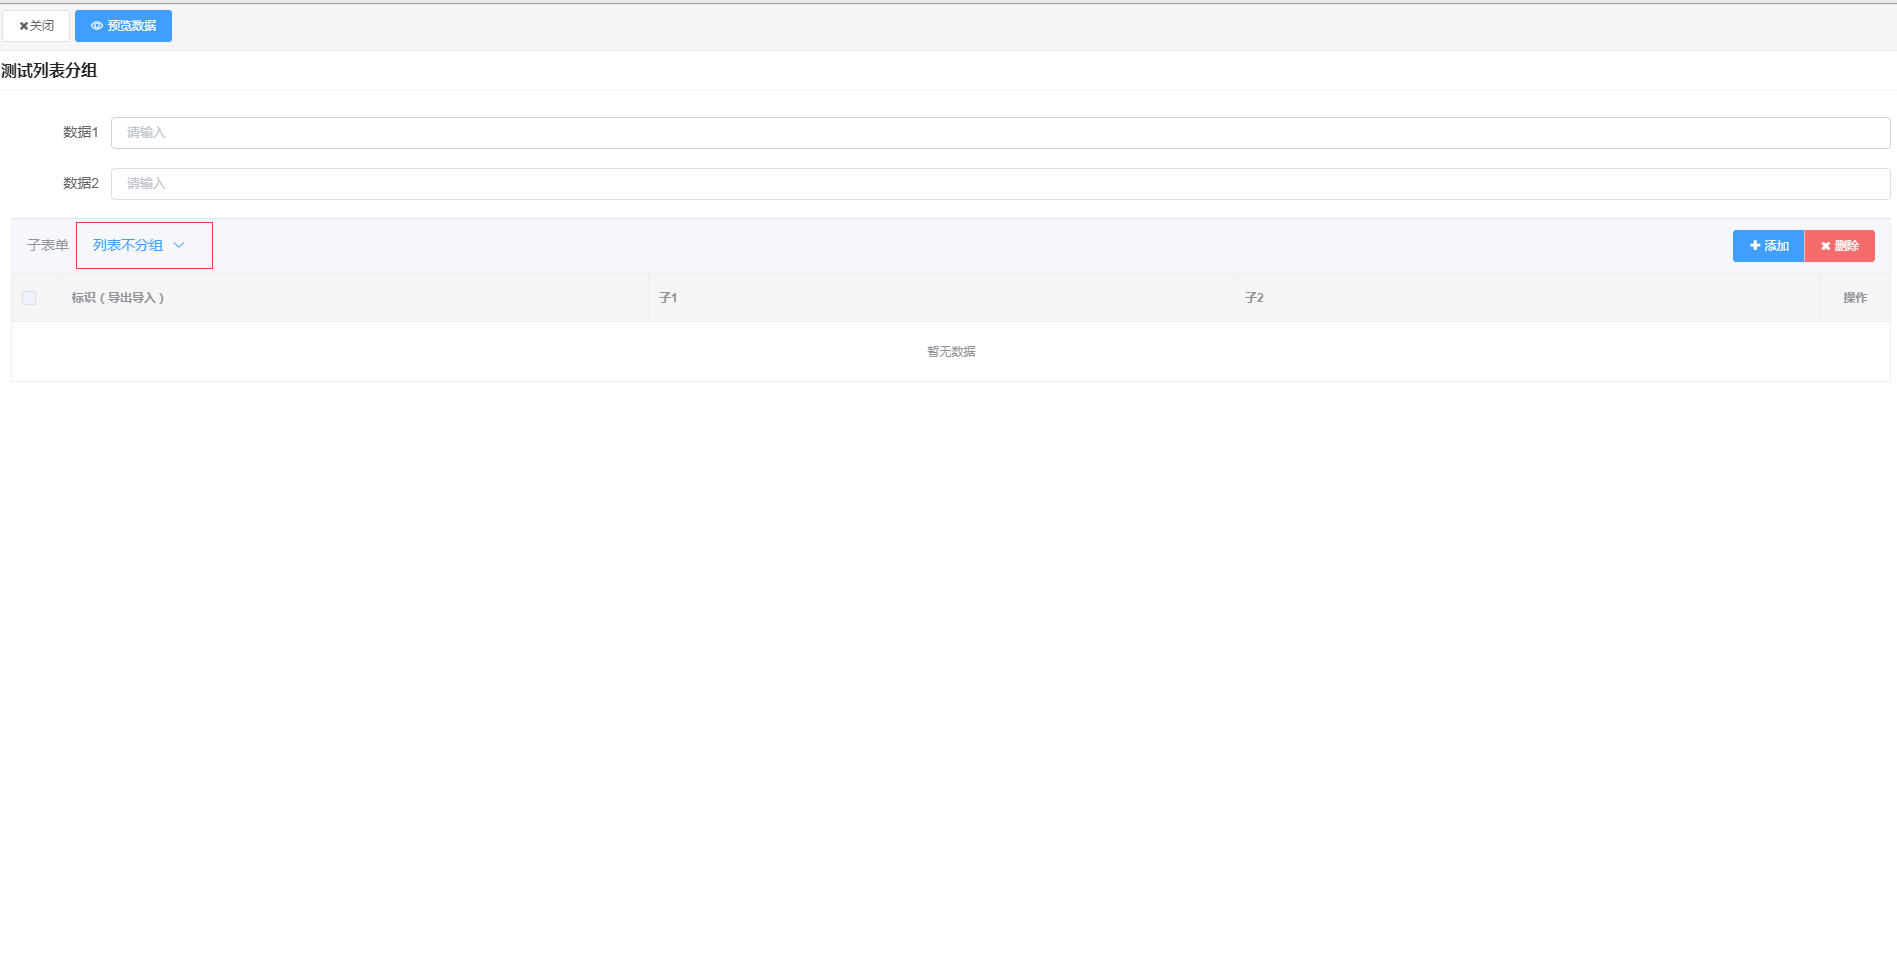
Task: Click the plus icon on the 添加 button
Action: coord(1754,246)
